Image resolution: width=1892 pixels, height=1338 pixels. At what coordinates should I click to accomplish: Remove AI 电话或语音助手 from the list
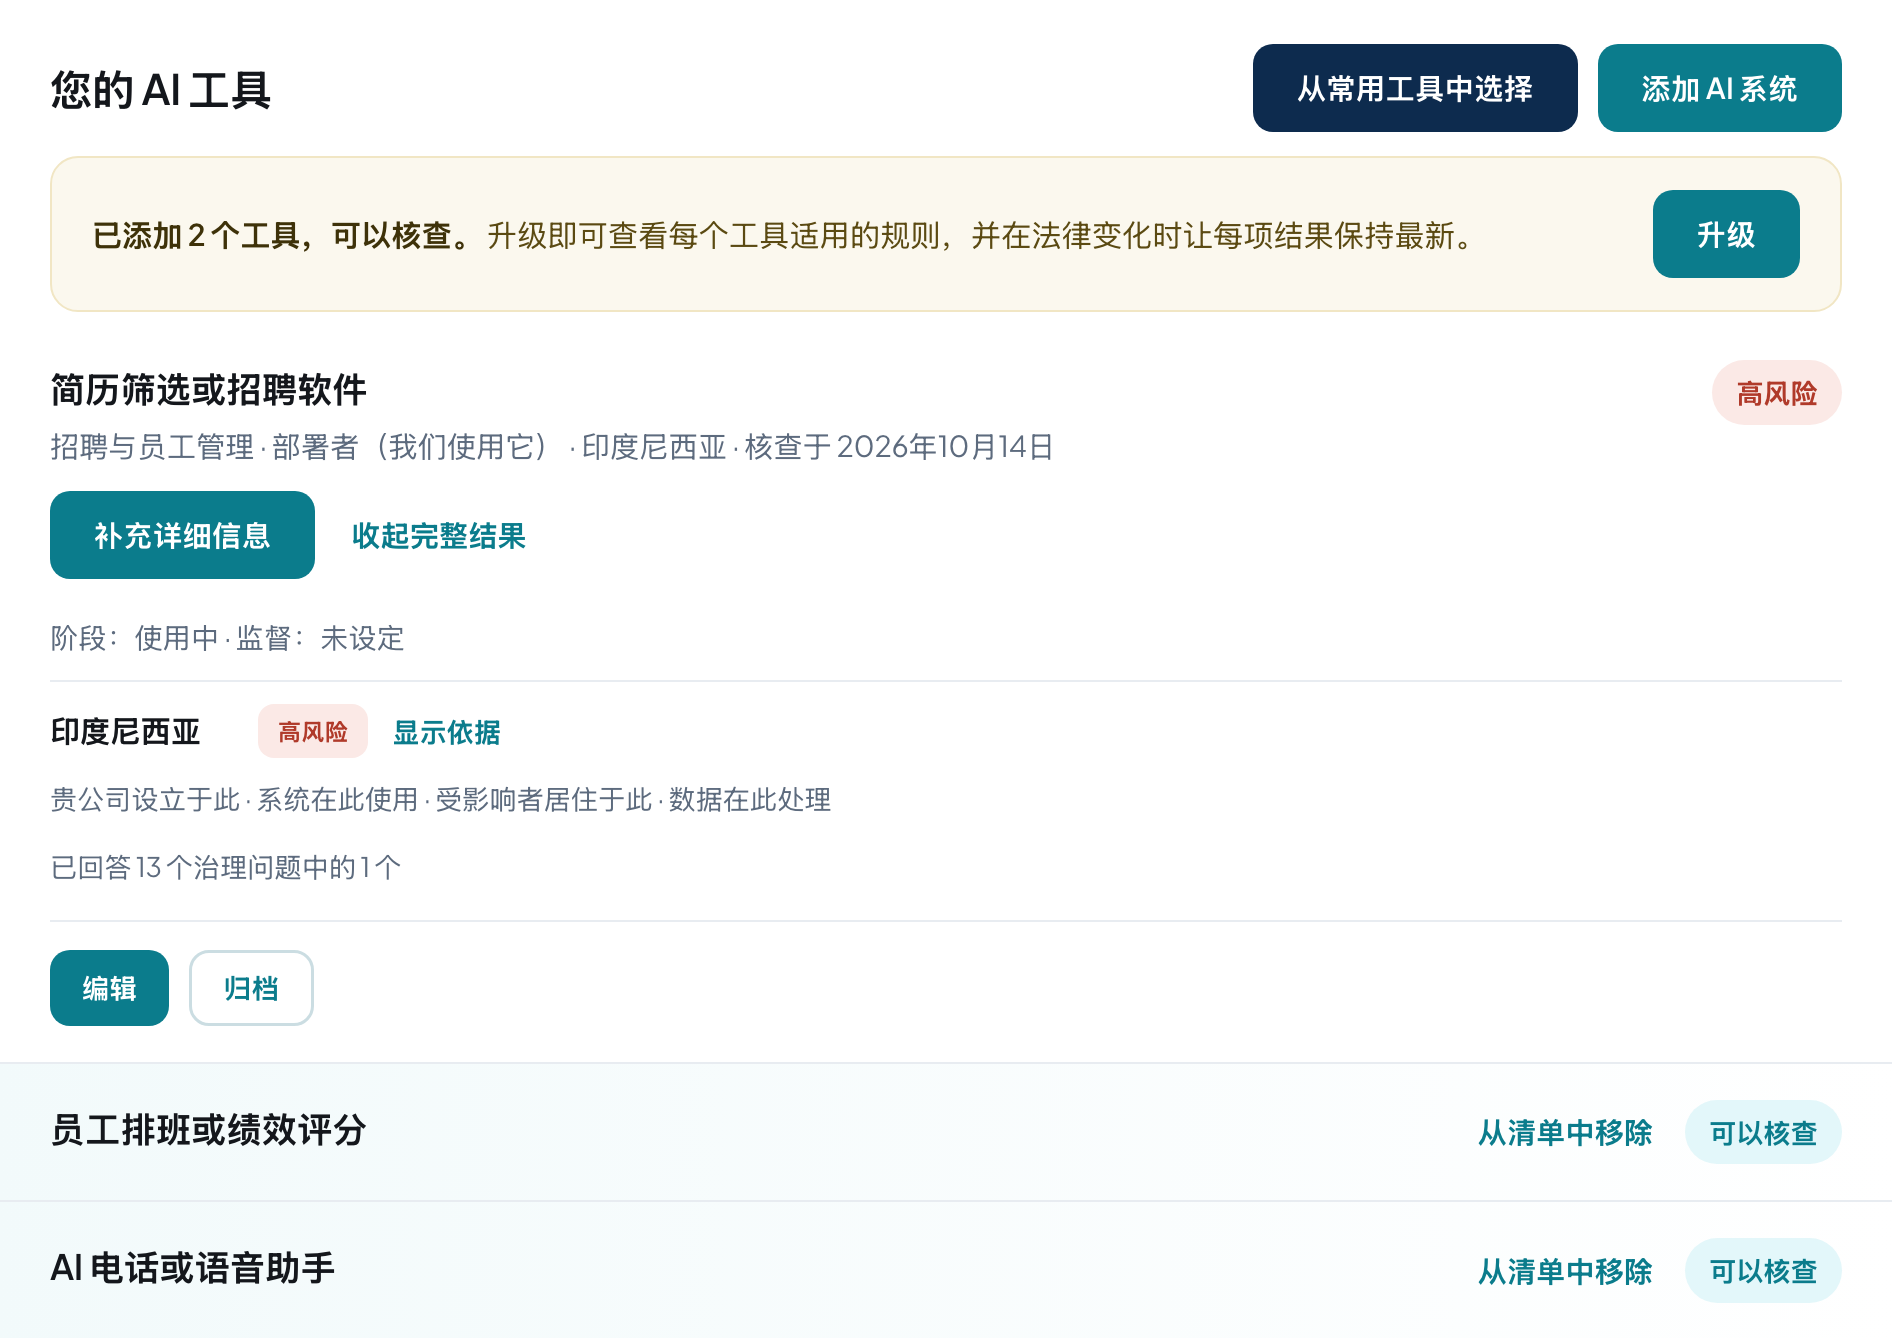click(x=1565, y=1271)
